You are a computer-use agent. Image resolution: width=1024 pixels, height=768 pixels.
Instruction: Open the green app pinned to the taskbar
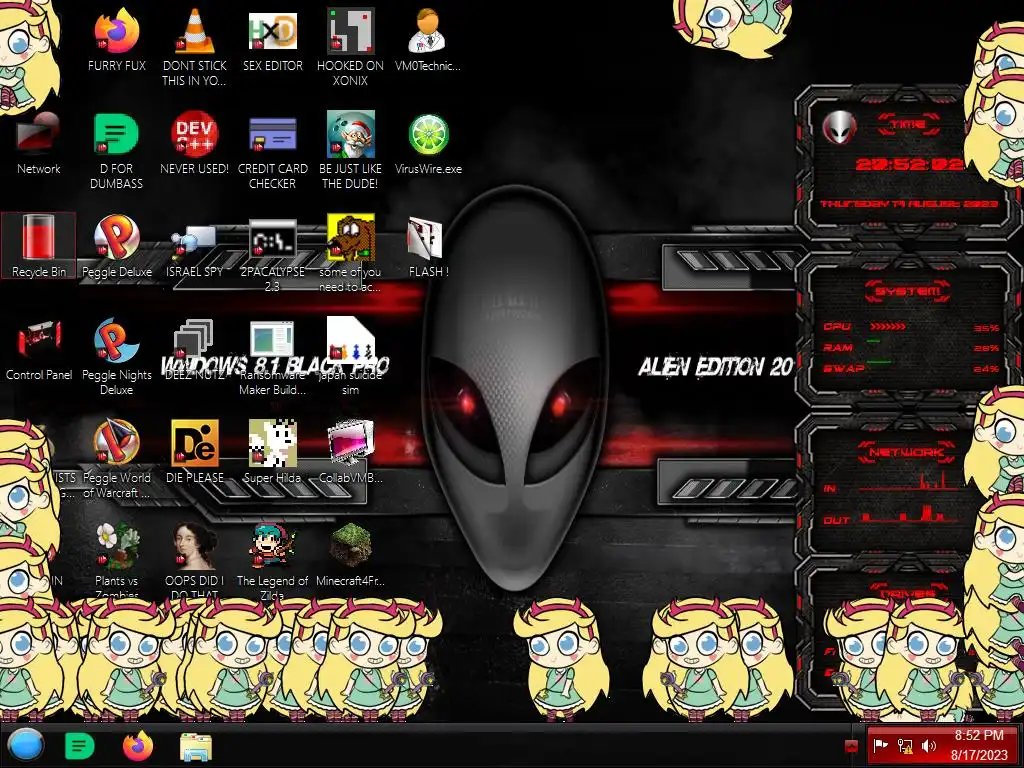click(x=80, y=746)
